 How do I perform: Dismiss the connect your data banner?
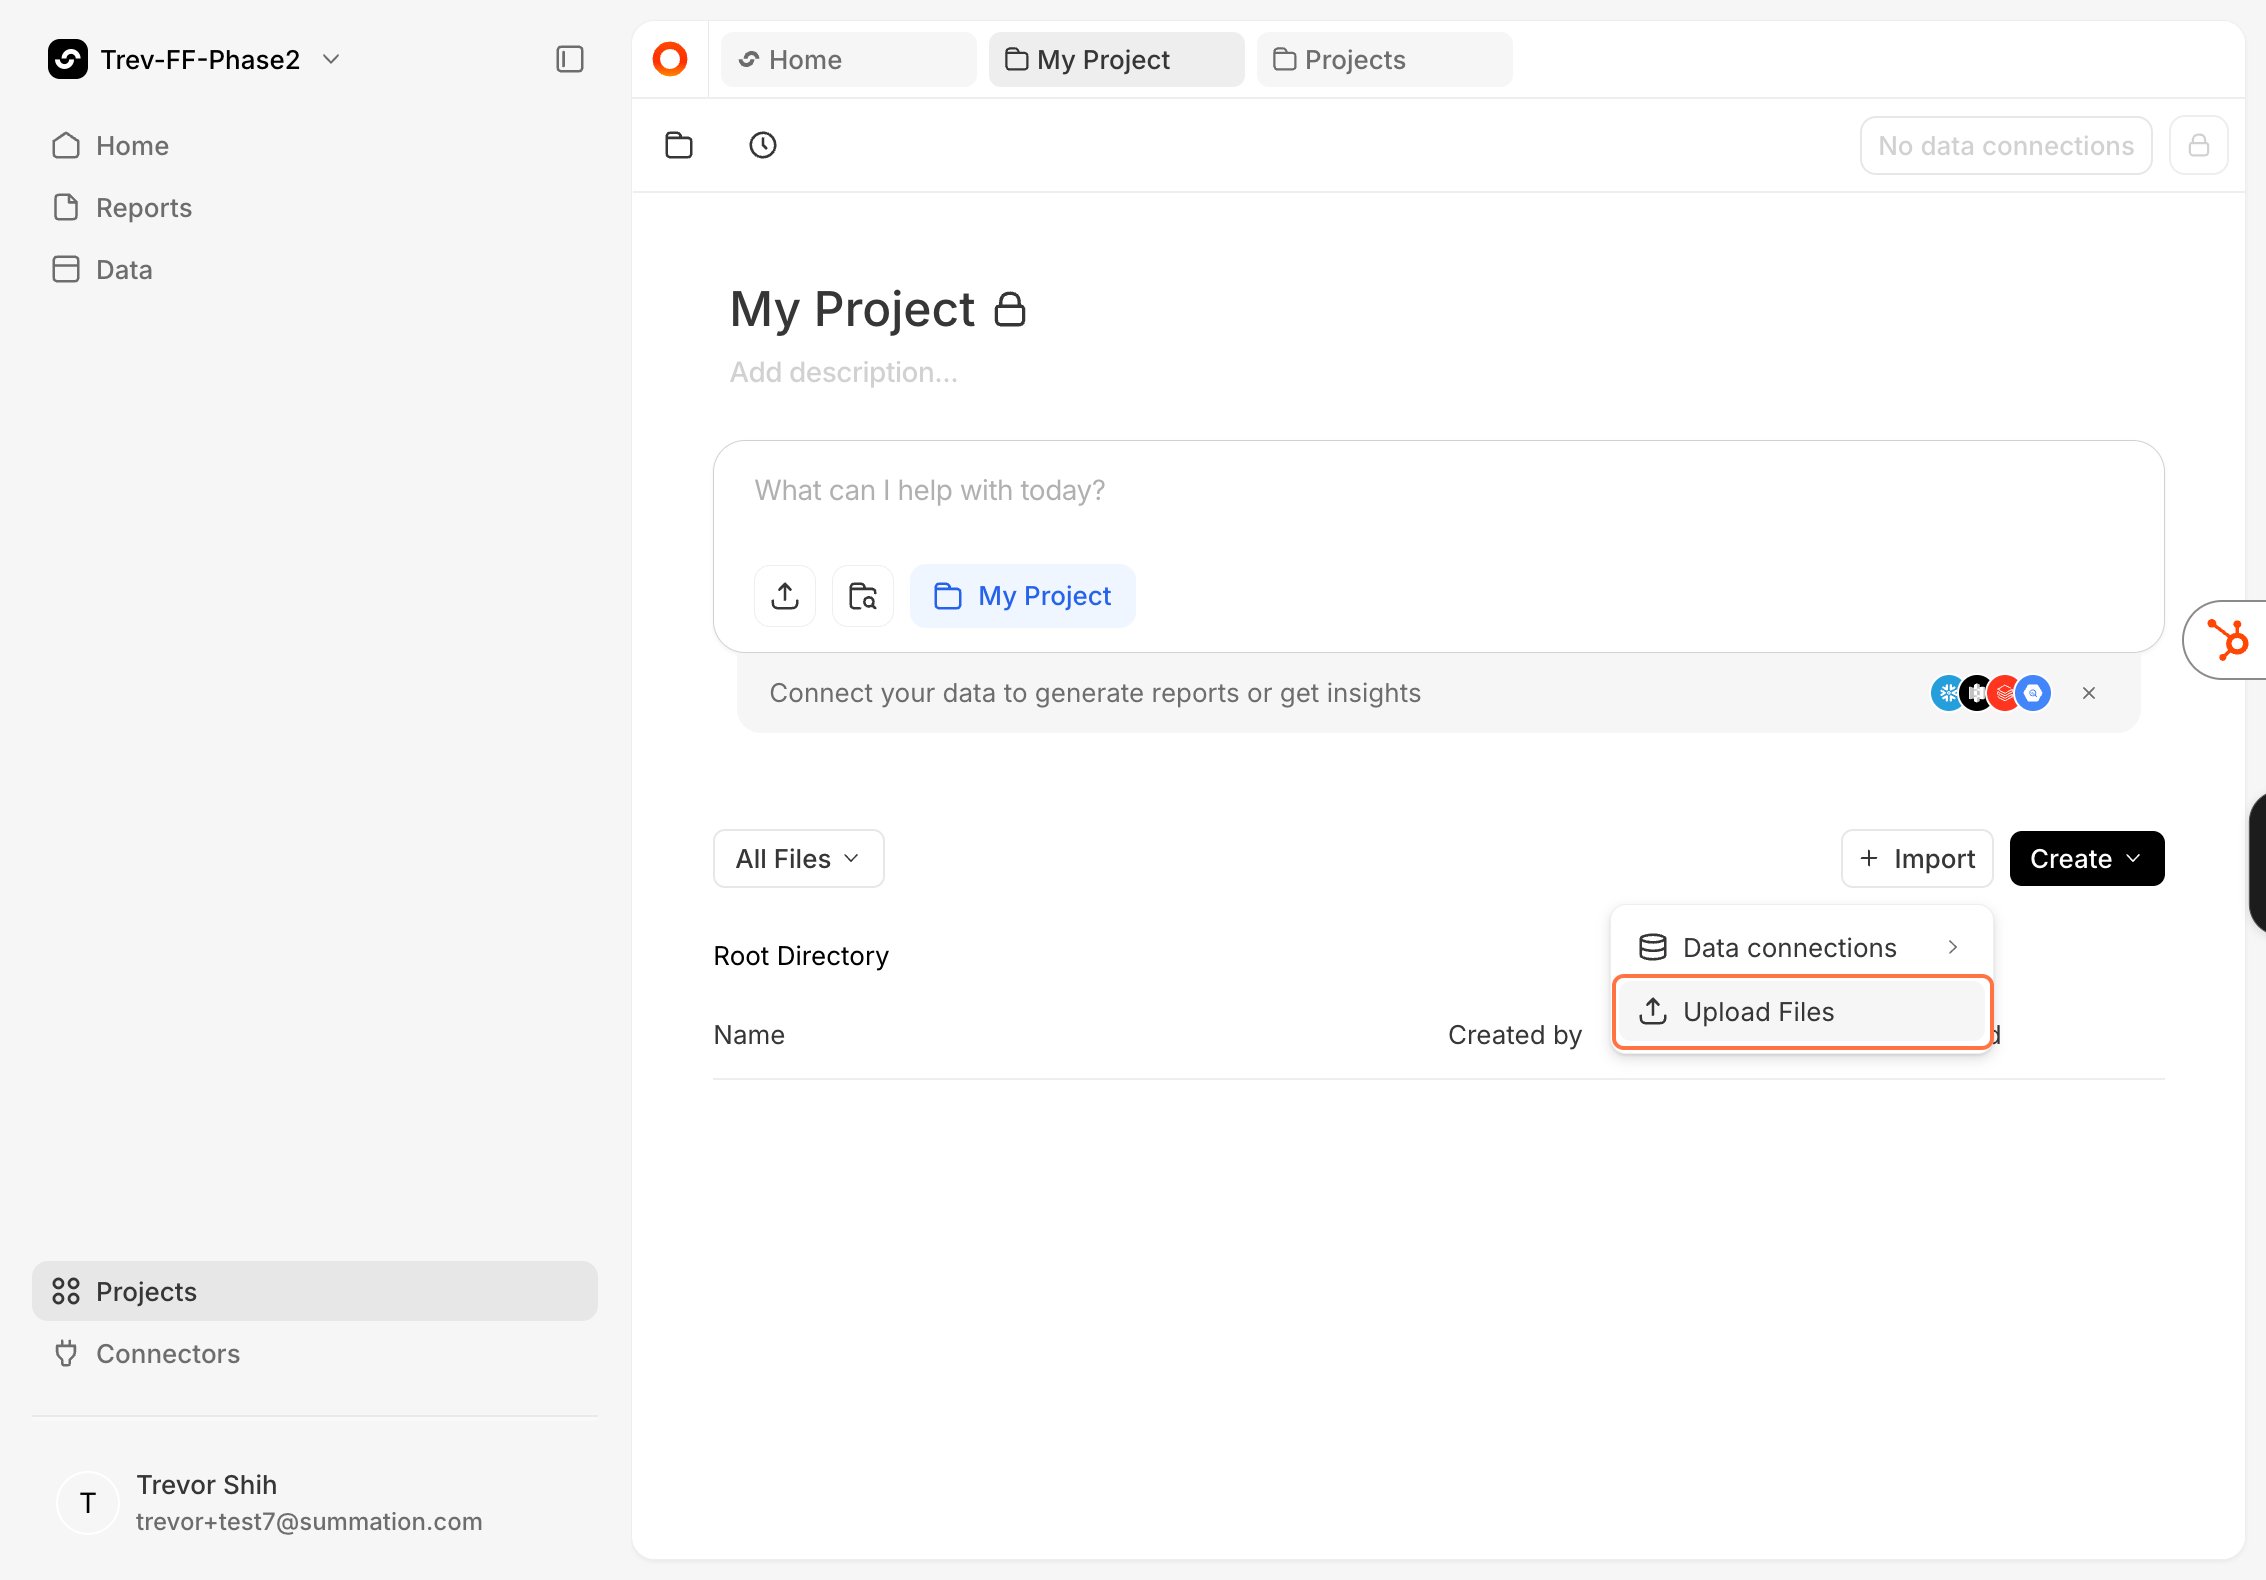click(x=2089, y=693)
